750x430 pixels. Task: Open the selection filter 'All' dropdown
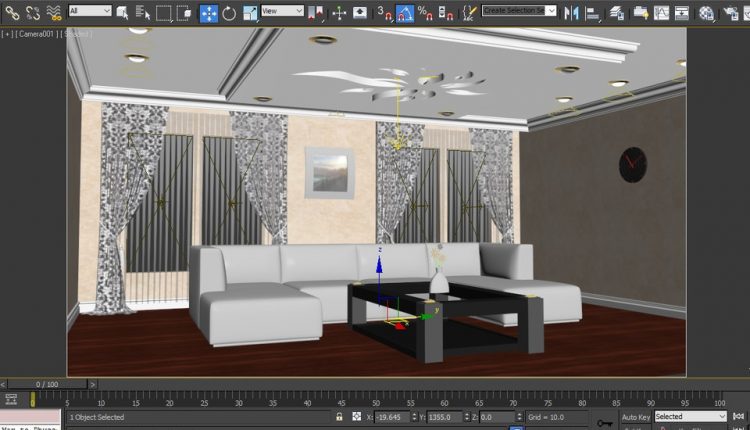click(90, 11)
